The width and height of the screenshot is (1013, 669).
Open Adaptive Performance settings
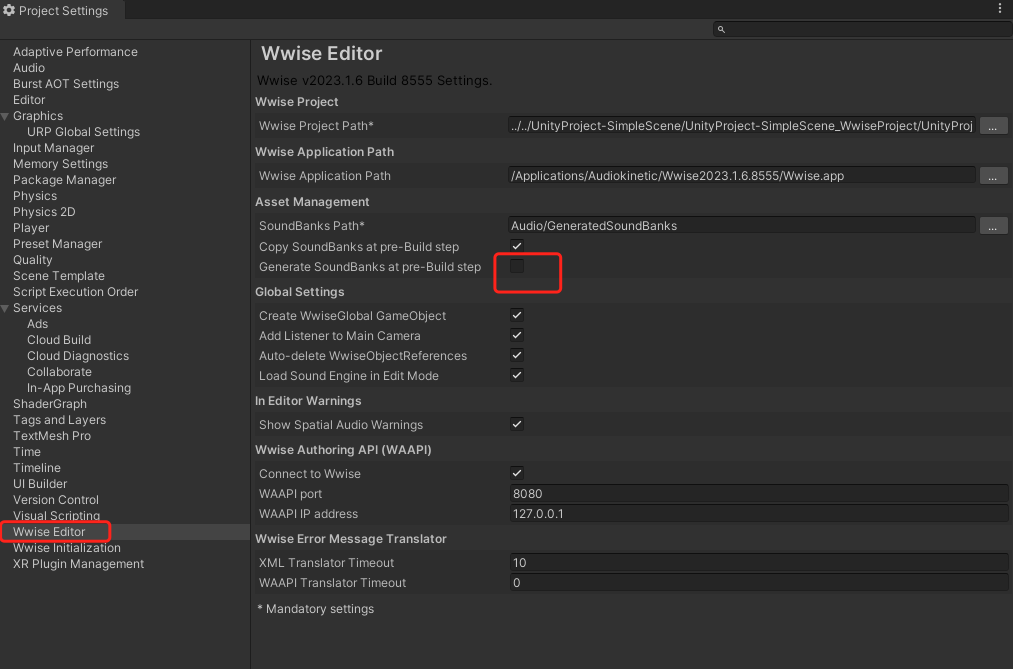pos(75,52)
